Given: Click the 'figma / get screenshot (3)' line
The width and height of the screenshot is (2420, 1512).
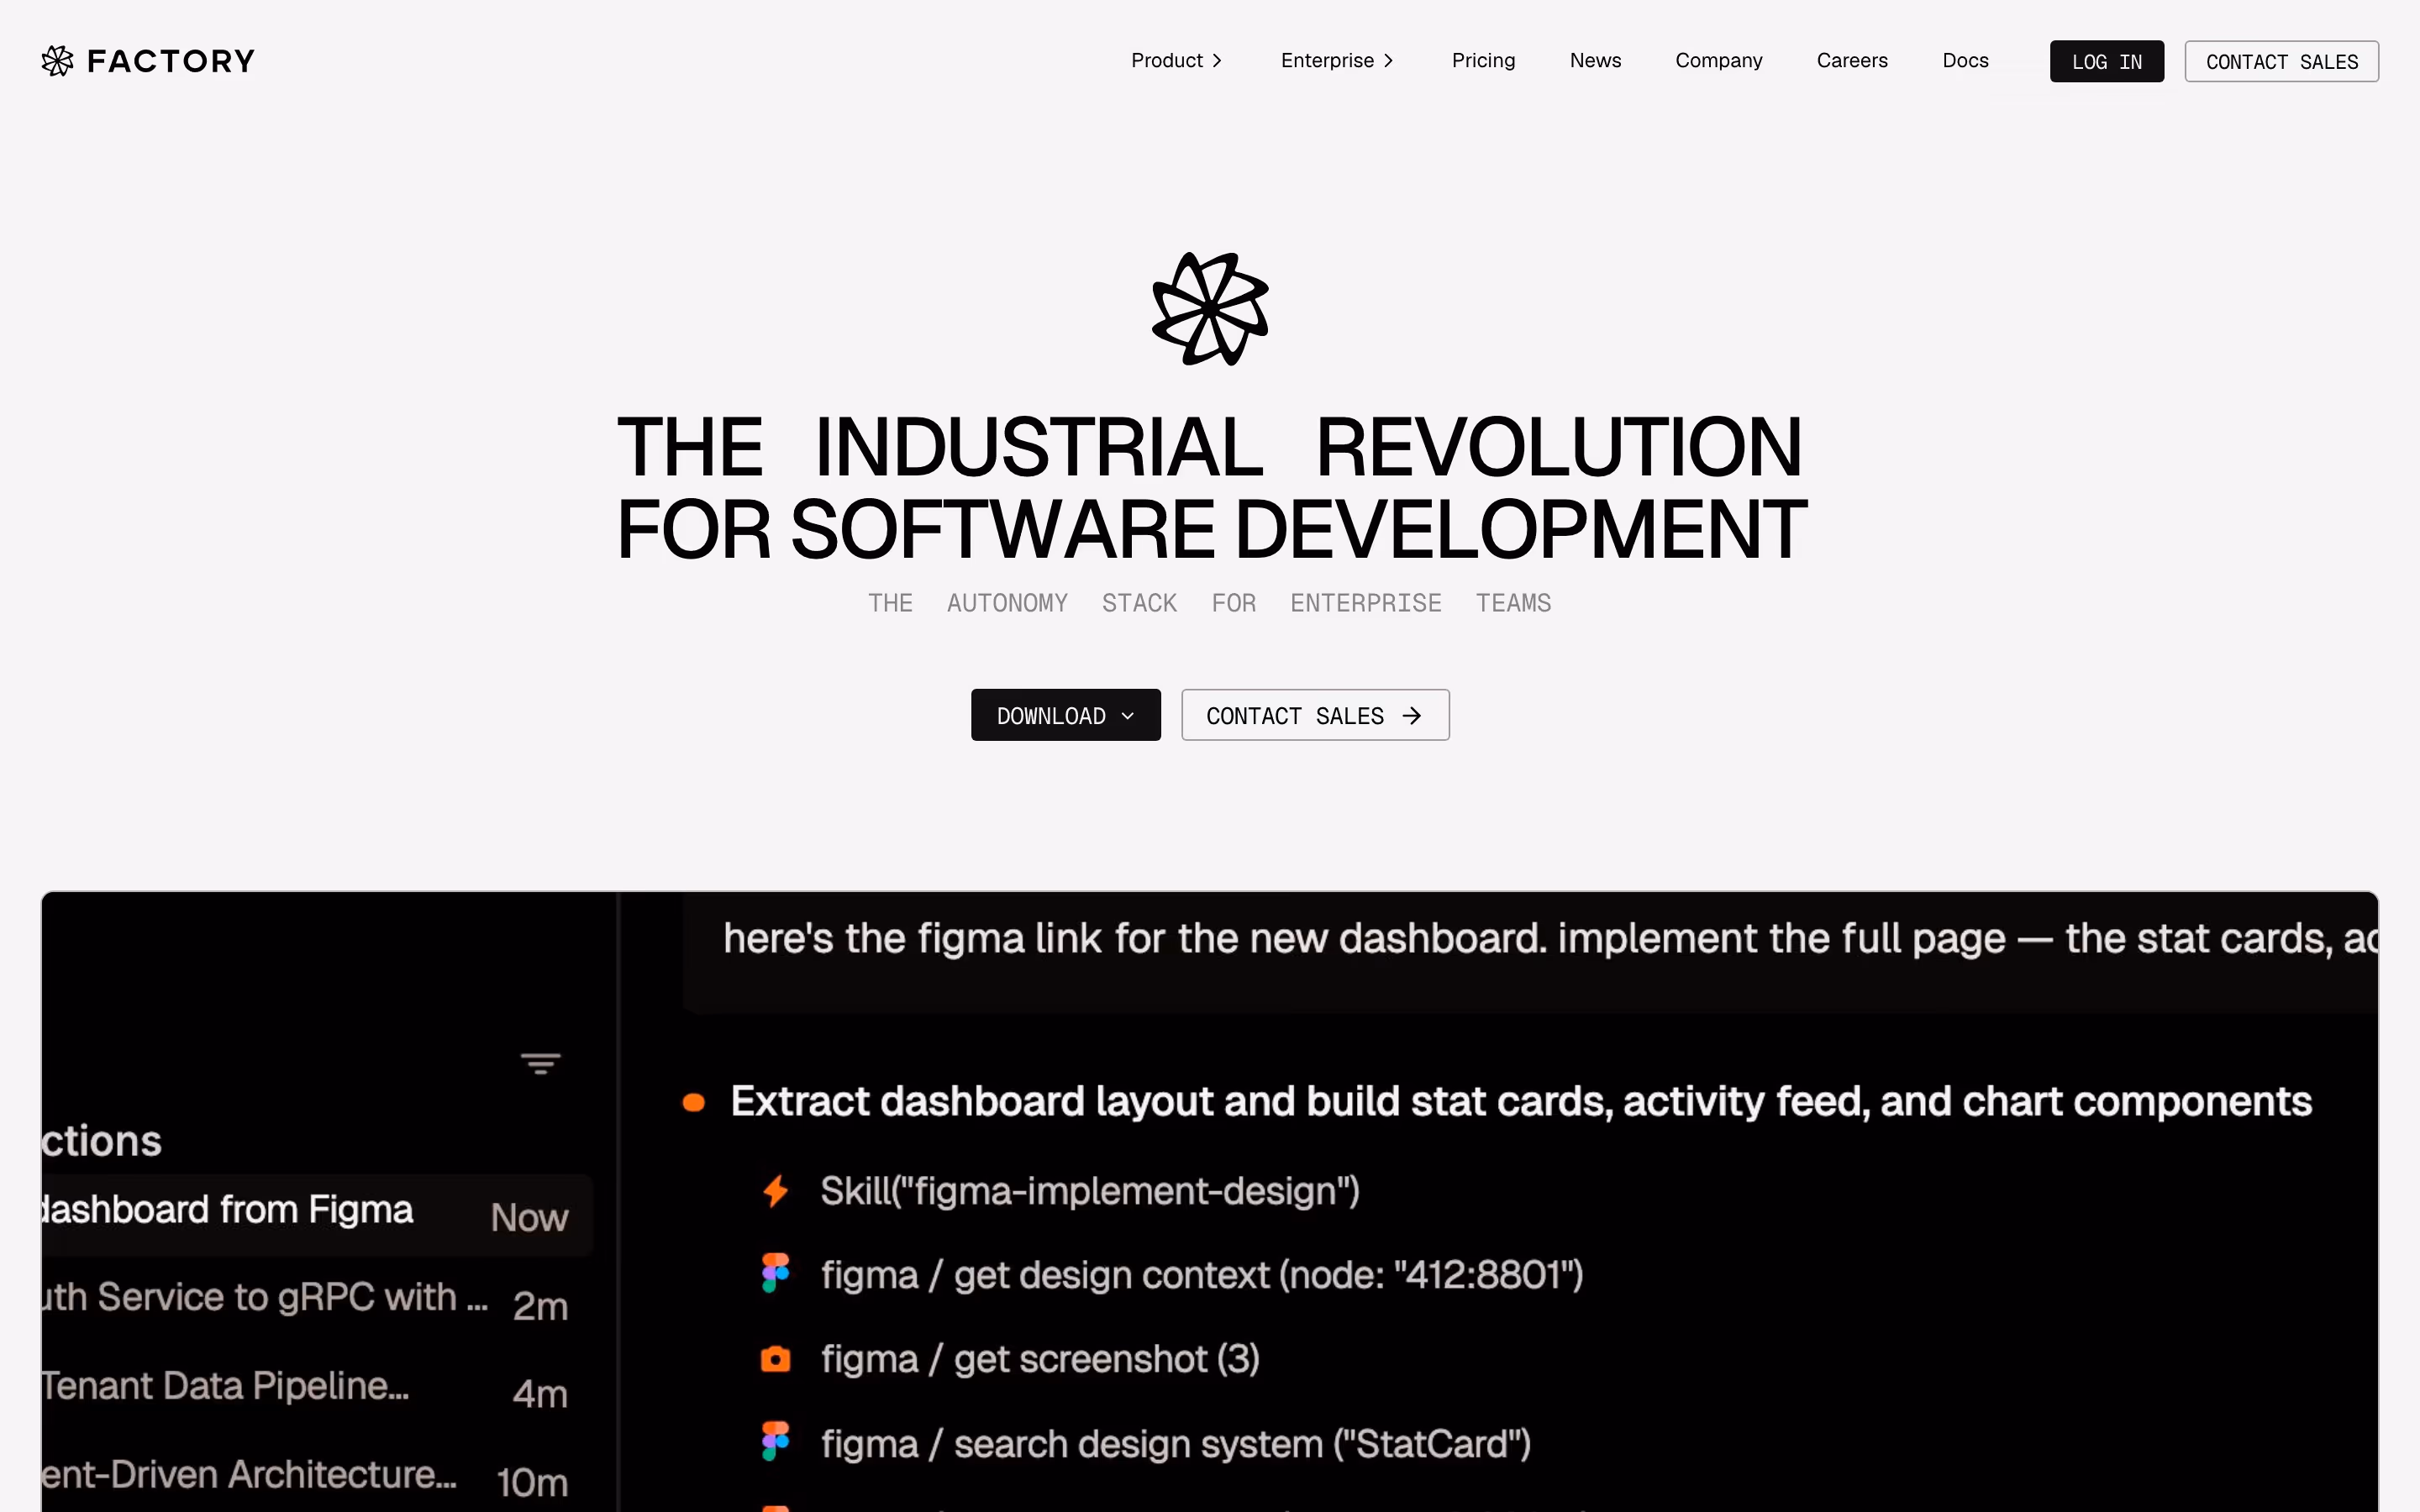Looking at the screenshot, I should click(1040, 1359).
